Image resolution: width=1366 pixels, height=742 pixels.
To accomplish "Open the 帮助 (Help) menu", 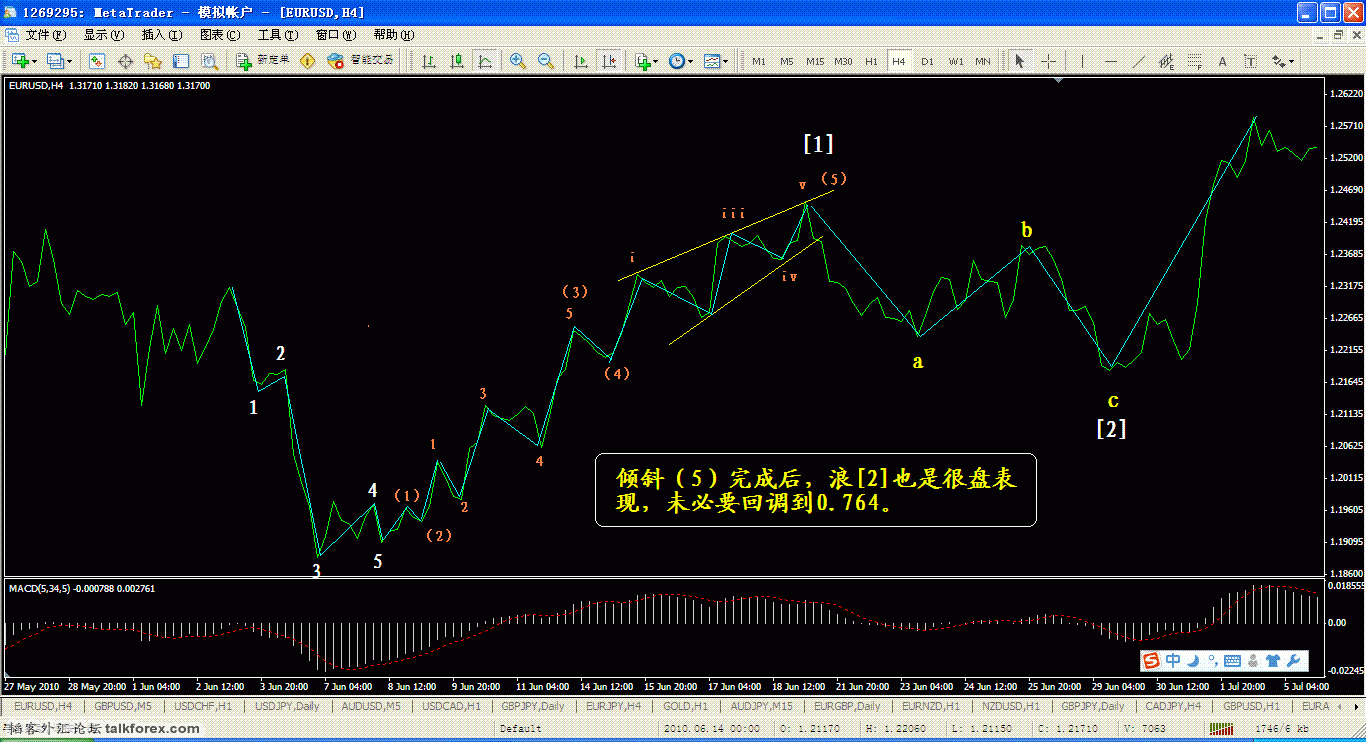I will pos(393,35).
